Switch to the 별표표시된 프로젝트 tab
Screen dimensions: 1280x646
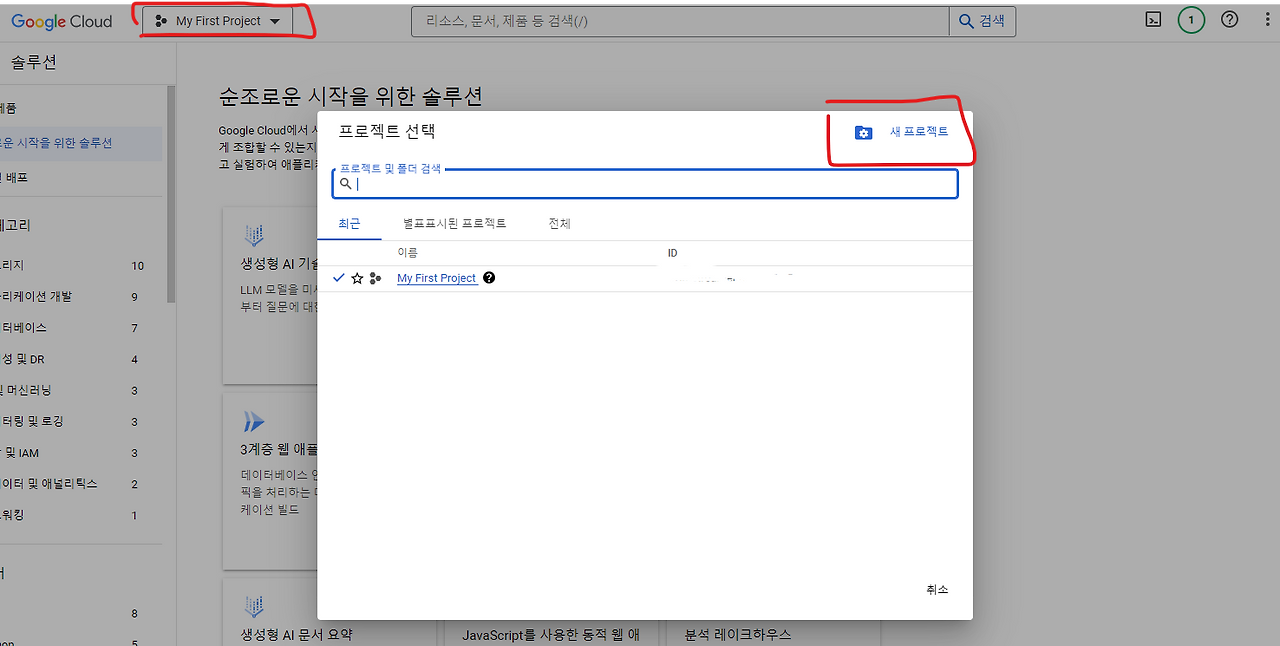(454, 224)
